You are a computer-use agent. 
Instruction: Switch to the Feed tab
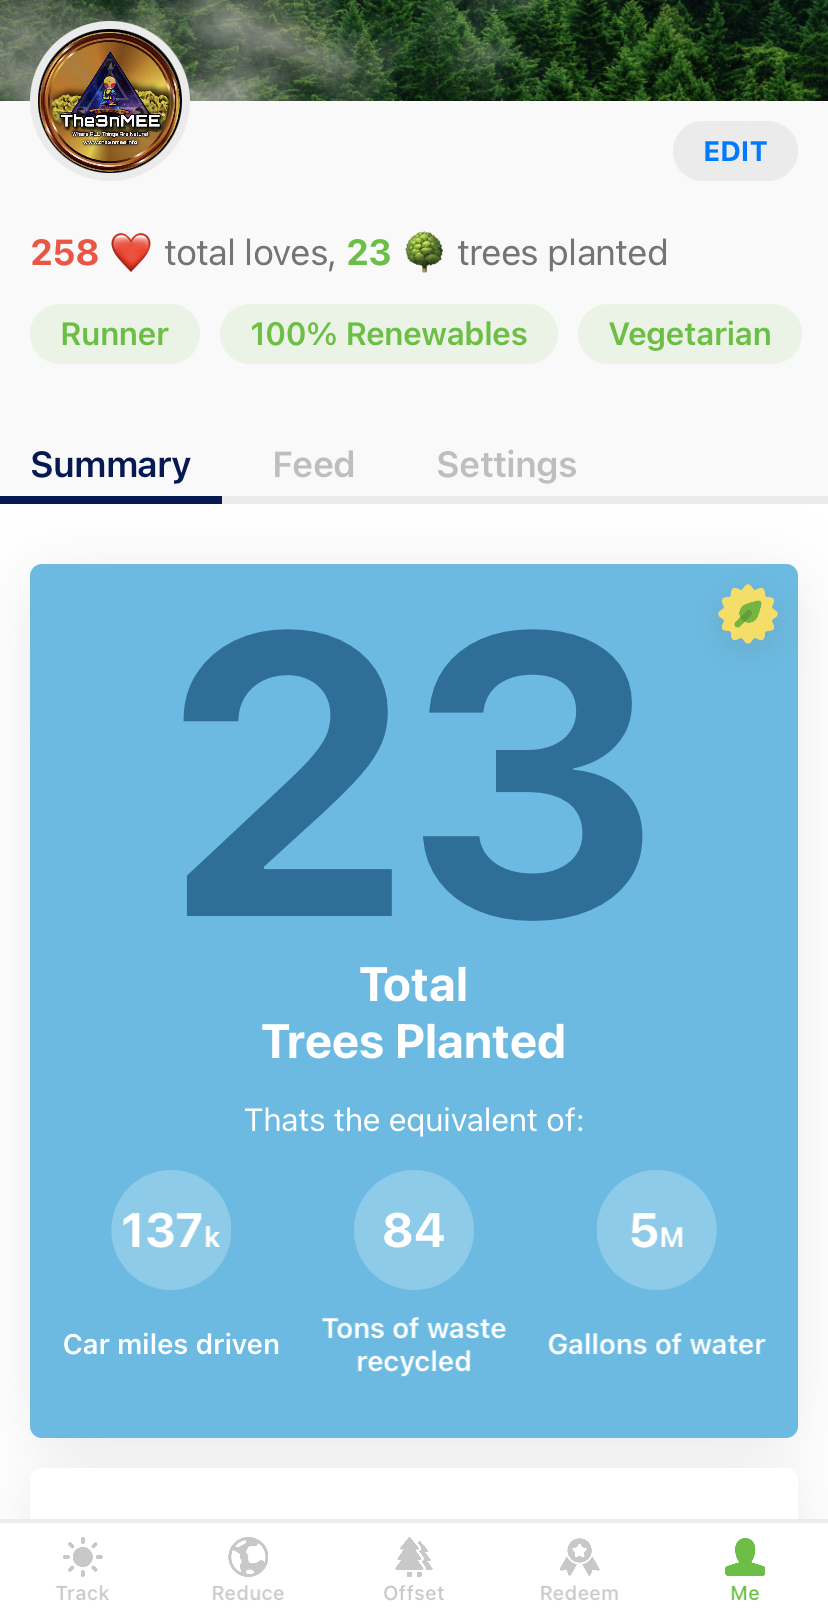click(x=314, y=465)
